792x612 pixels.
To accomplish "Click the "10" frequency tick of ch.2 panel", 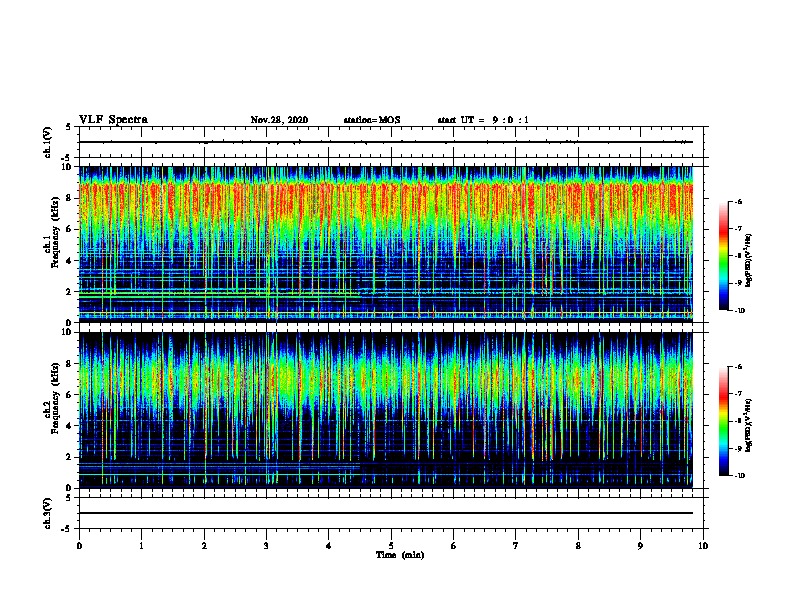I will coord(68,332).
